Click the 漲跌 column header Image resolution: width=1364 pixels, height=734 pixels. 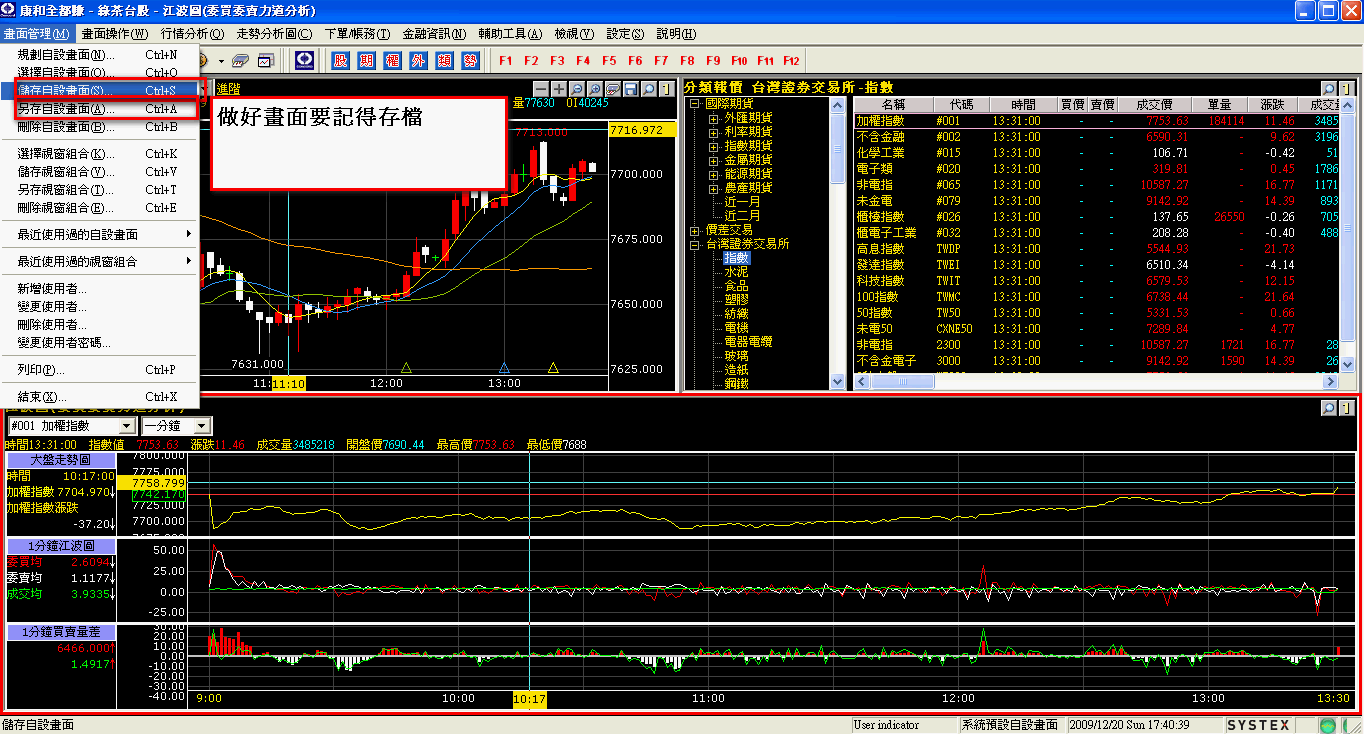click(x=1273, y=105)
